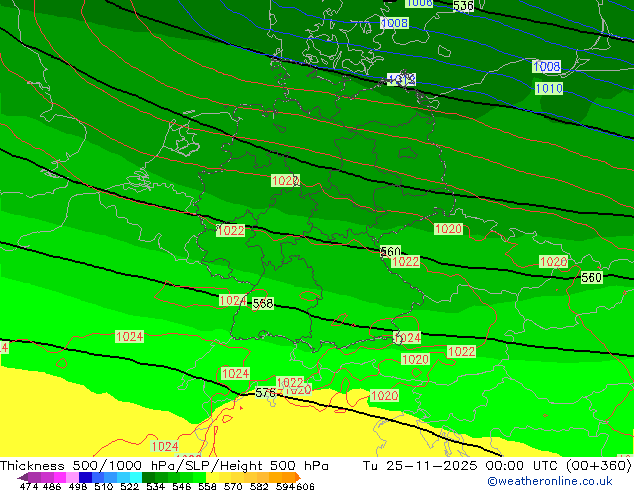Click the blue '1010' pressure label

click(549, 88)
